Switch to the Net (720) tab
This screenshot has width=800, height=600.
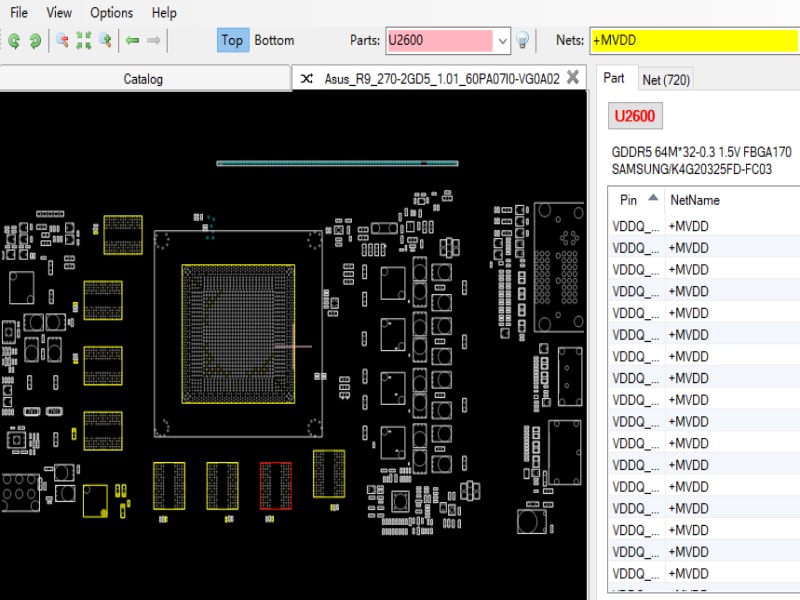pyautogui.click(x=666, y=80)
